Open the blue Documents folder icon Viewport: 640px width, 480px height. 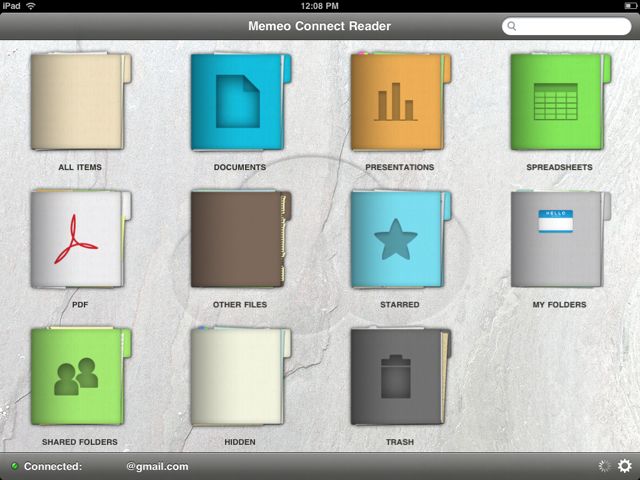(x=241, y=102)
